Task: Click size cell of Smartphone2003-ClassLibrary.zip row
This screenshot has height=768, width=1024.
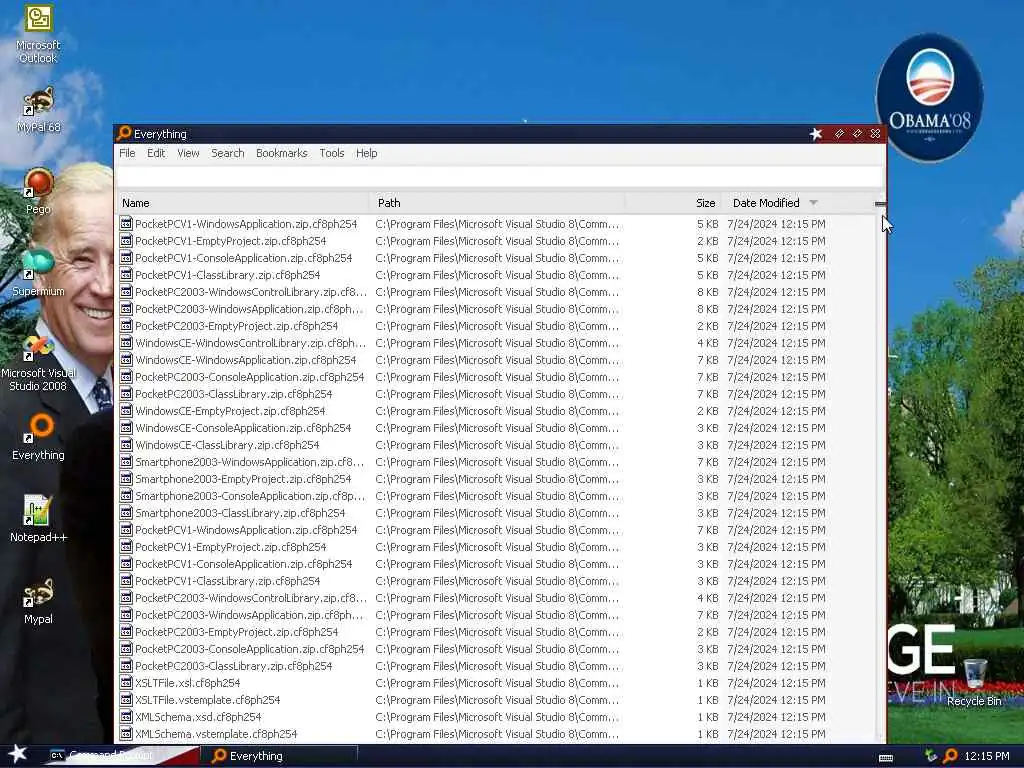Action: [707, 513]
